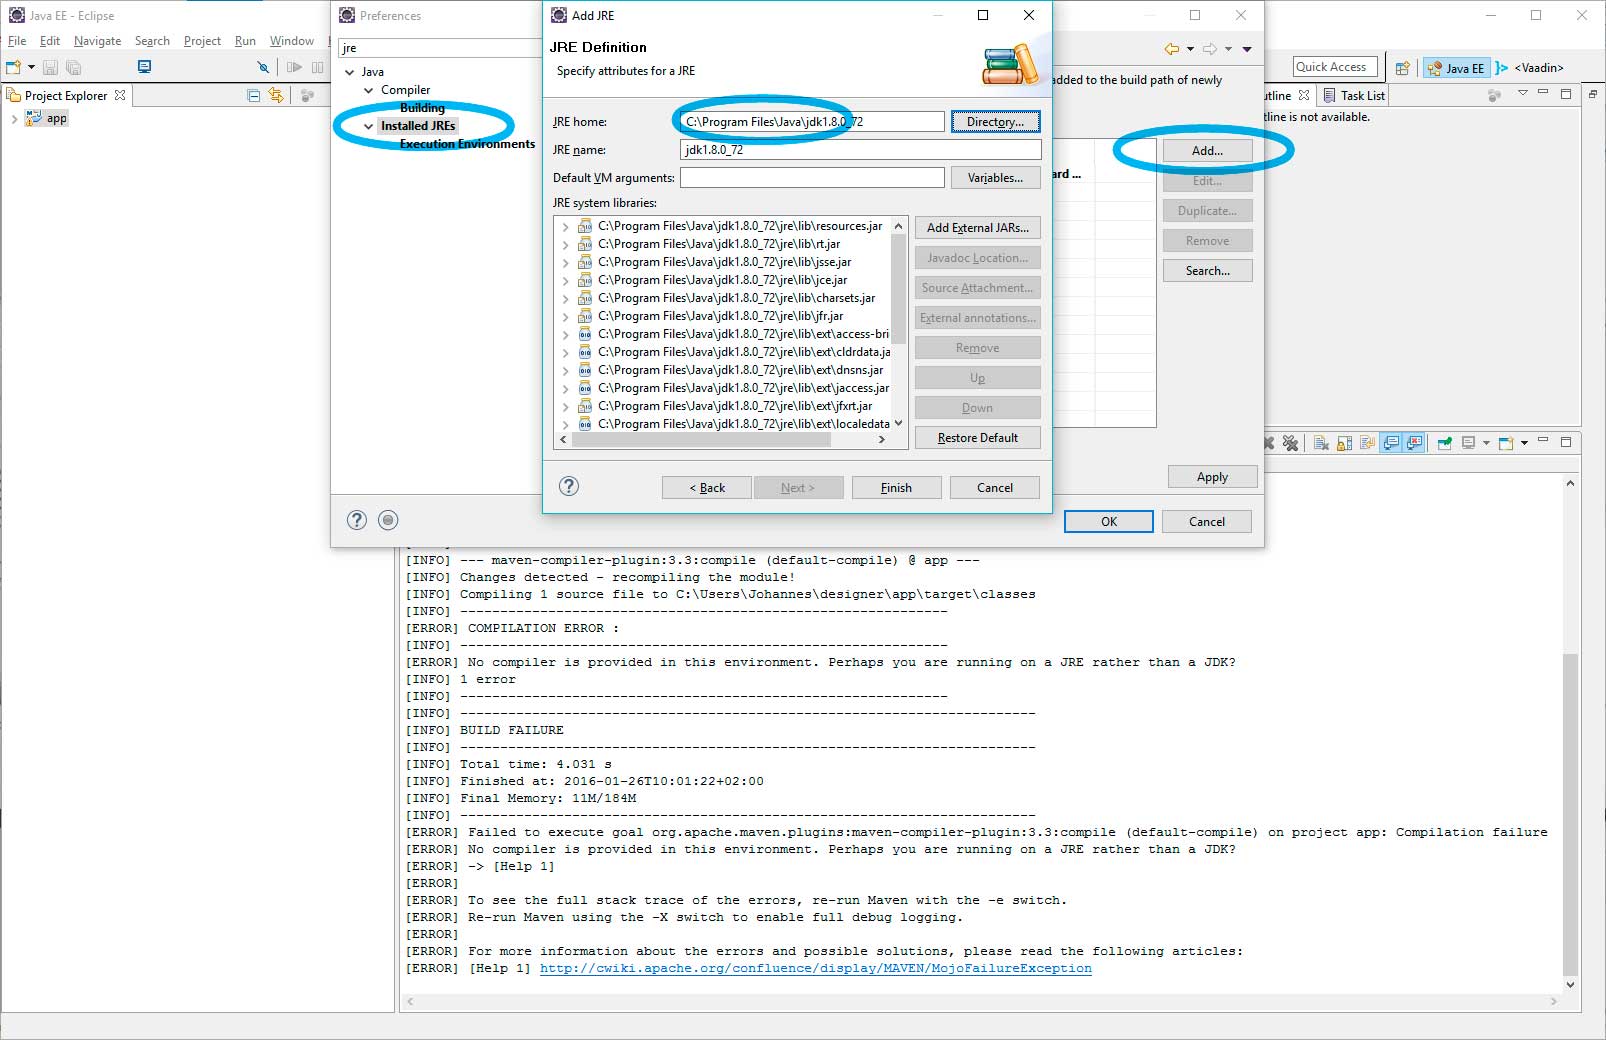The width and height of the screenshot is (1606, 1040).
Task: Open the Window menu
Action: coord(291,41)
